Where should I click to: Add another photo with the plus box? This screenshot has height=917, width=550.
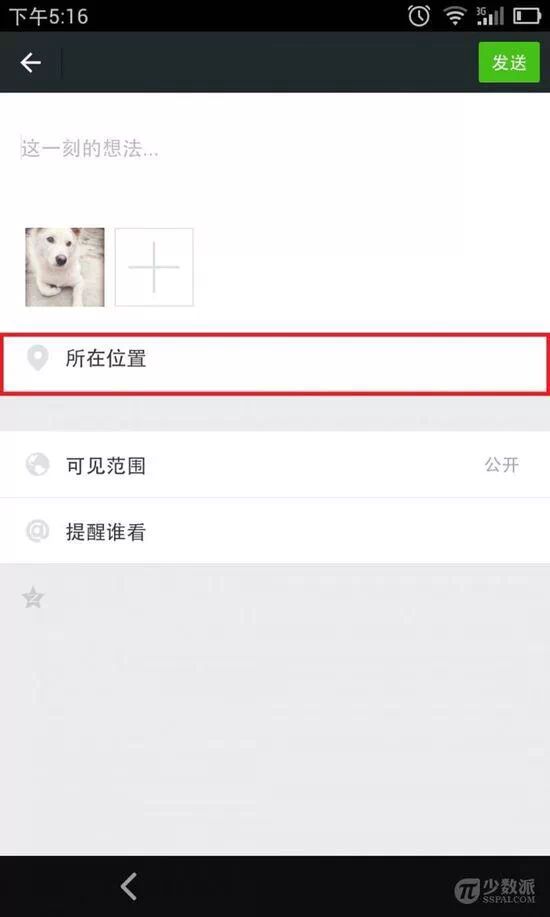[x=154, y=267]
